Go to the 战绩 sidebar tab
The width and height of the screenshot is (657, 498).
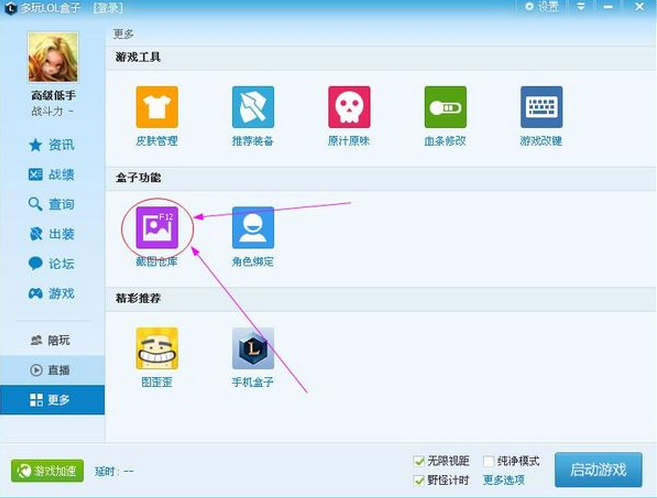[x=52, y=175]
